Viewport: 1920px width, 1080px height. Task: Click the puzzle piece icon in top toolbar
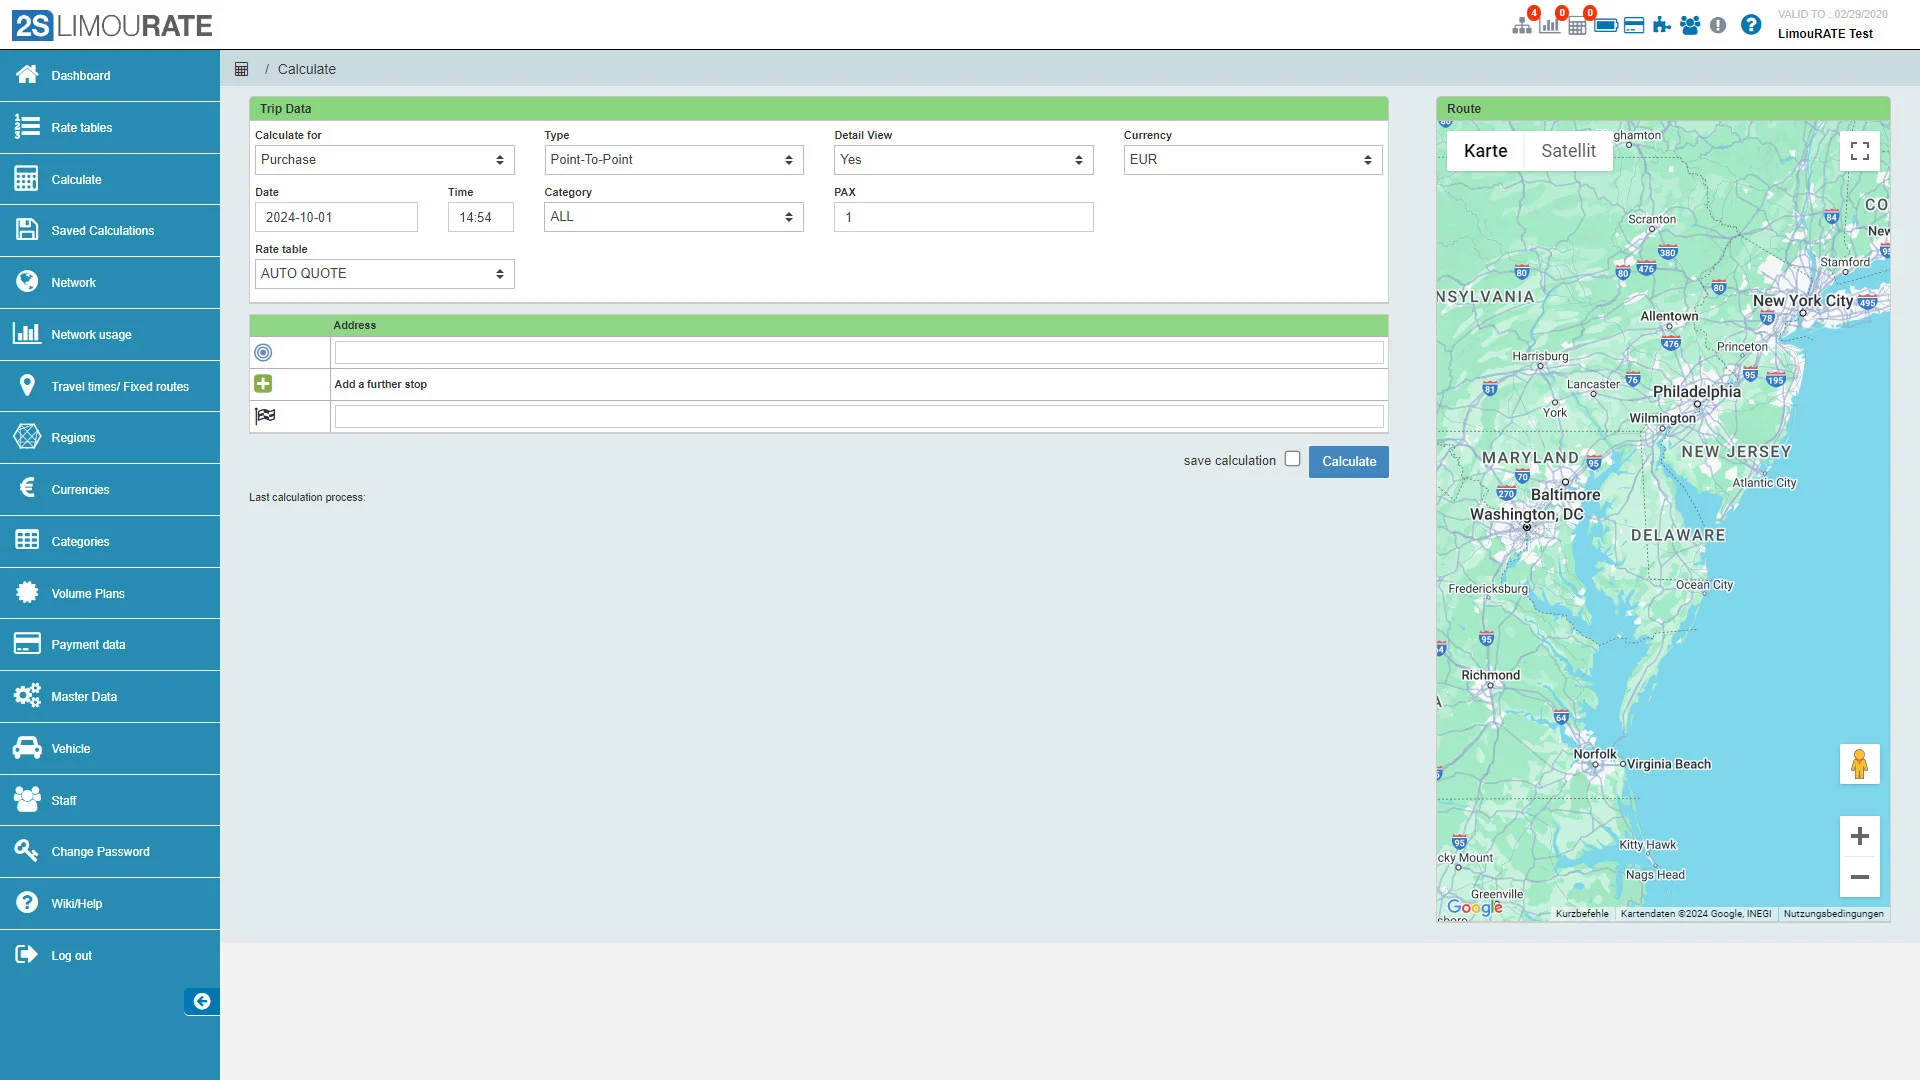click(1662, 25)
